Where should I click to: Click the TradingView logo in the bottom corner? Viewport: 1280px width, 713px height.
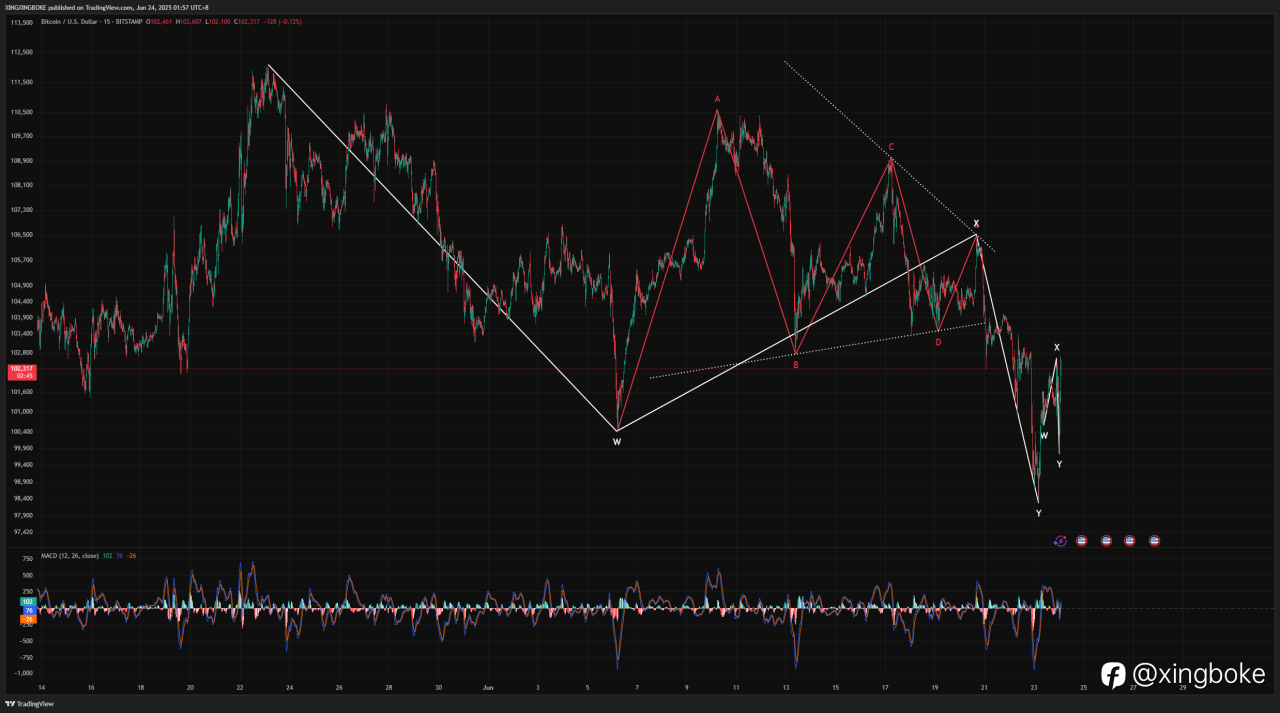(29, 704)
